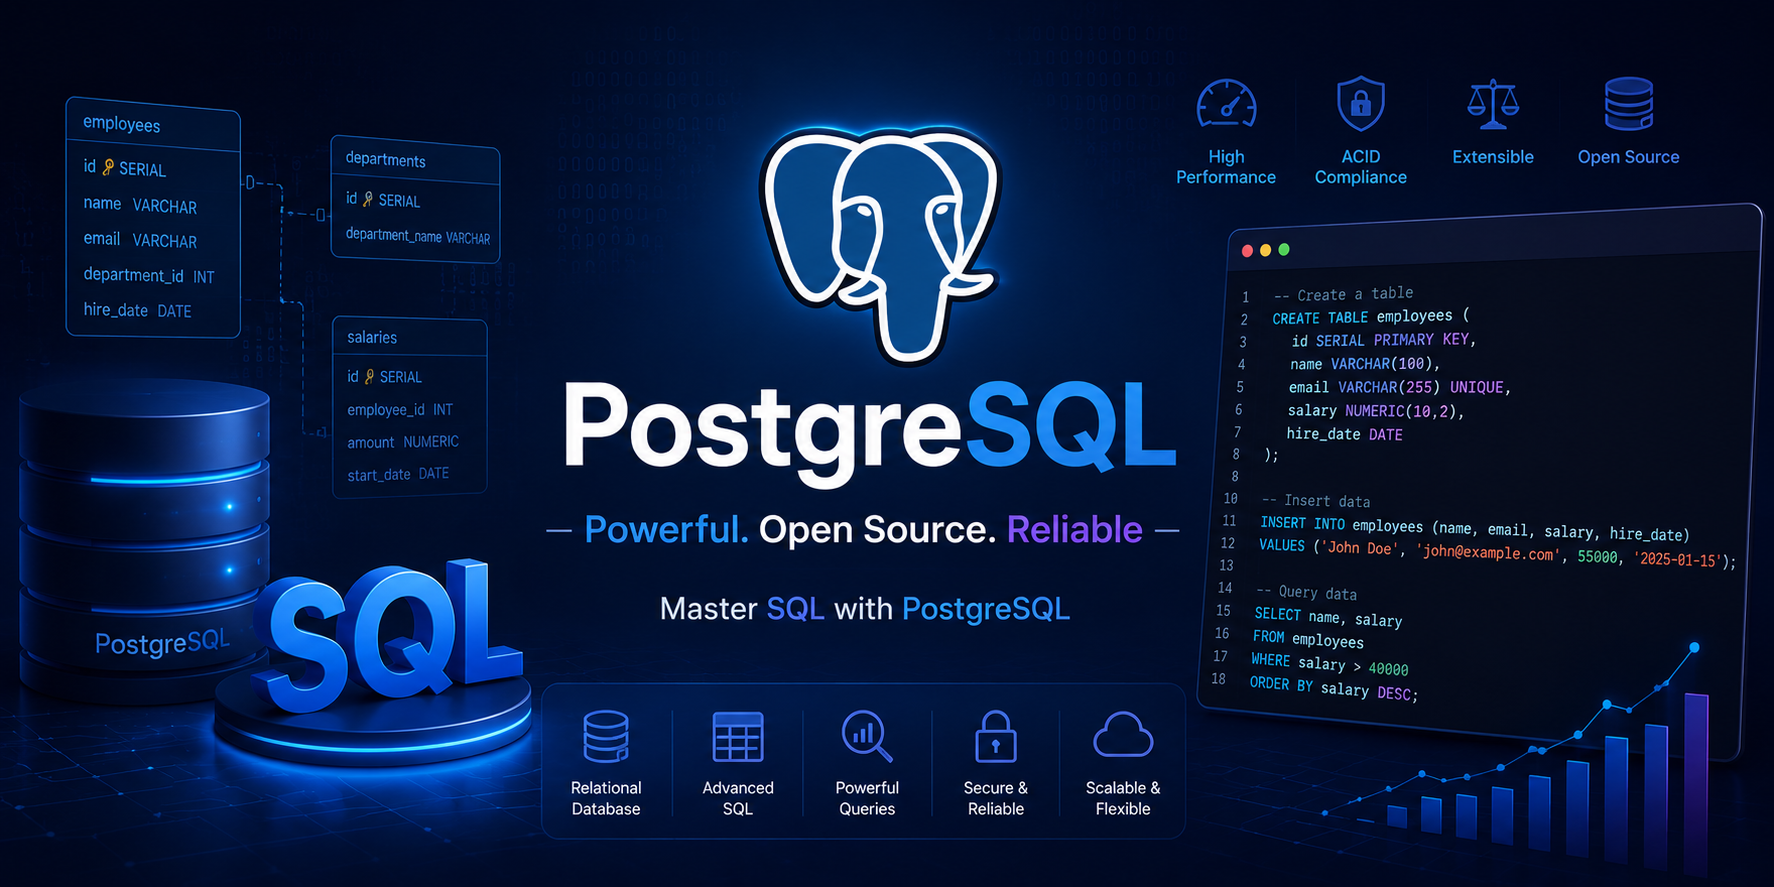The height and width of the screenshot is (887, 1774).
Task: Click the Scalable & Flexible label
Action: 1123,798
